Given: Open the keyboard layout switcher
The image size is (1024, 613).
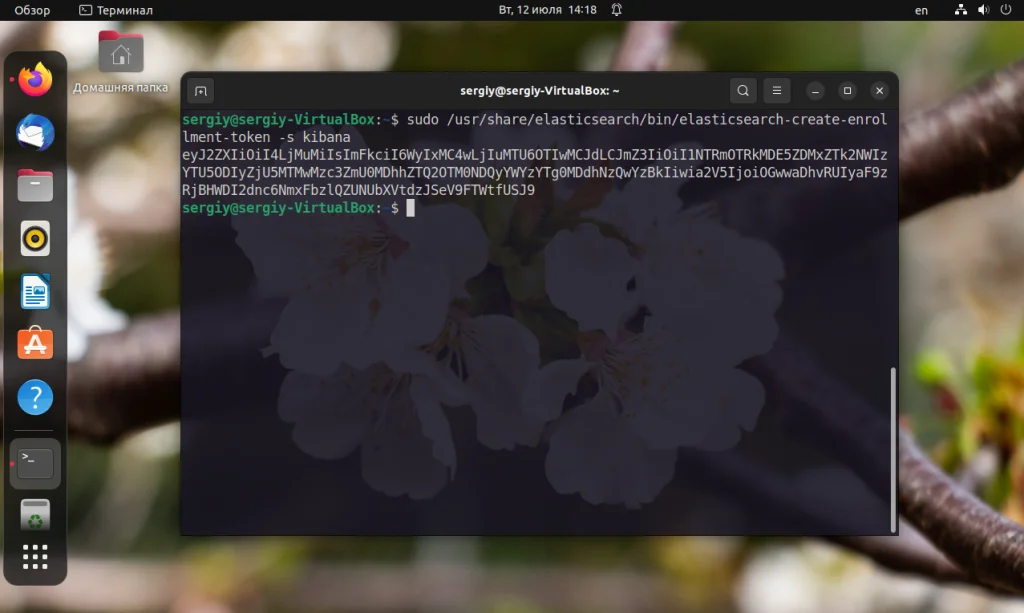Looking at the screenshot, I should click(x=921, y=10).
